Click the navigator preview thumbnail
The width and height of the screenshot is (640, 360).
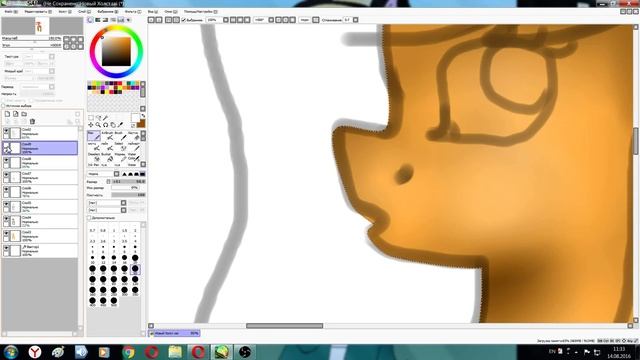(x=42, y=26)
